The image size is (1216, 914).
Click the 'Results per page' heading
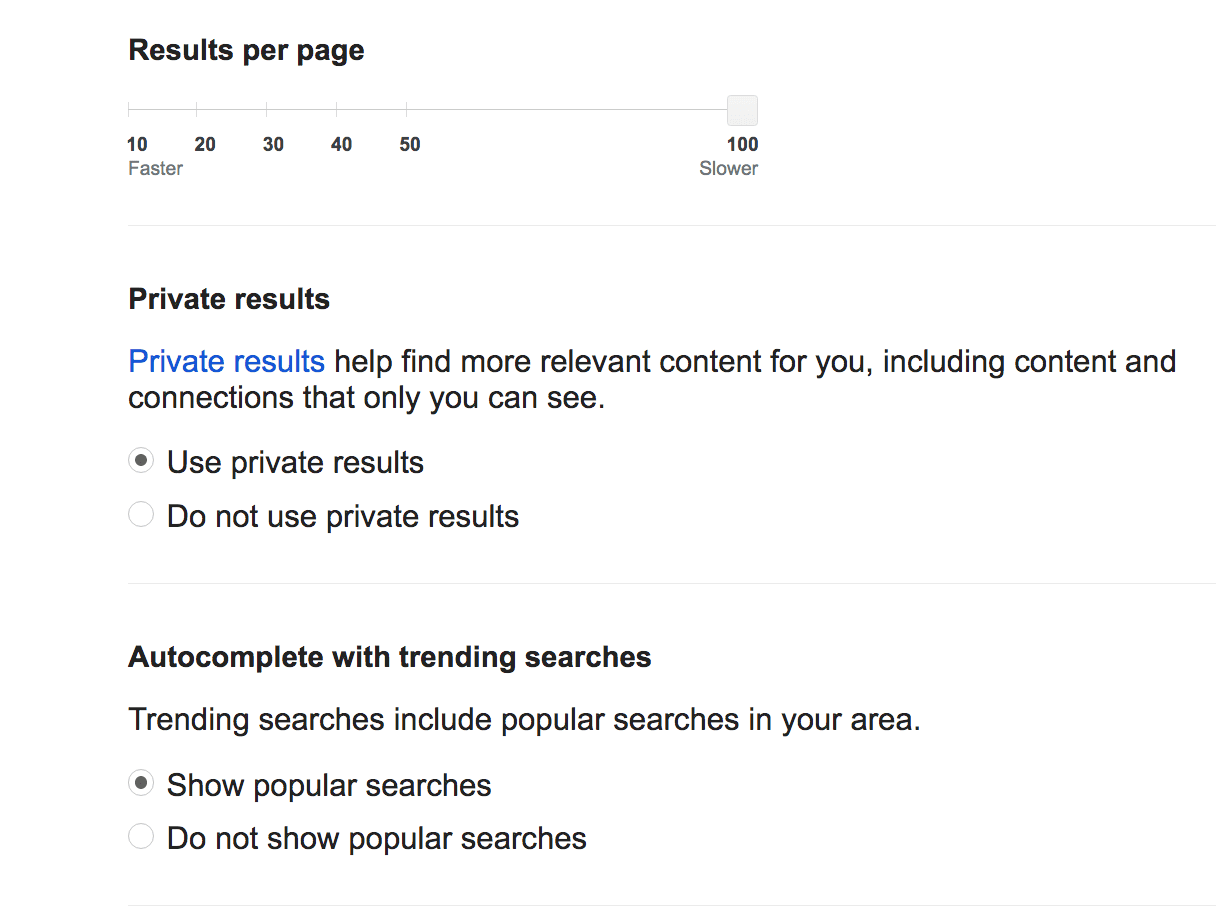pos(247,51)
